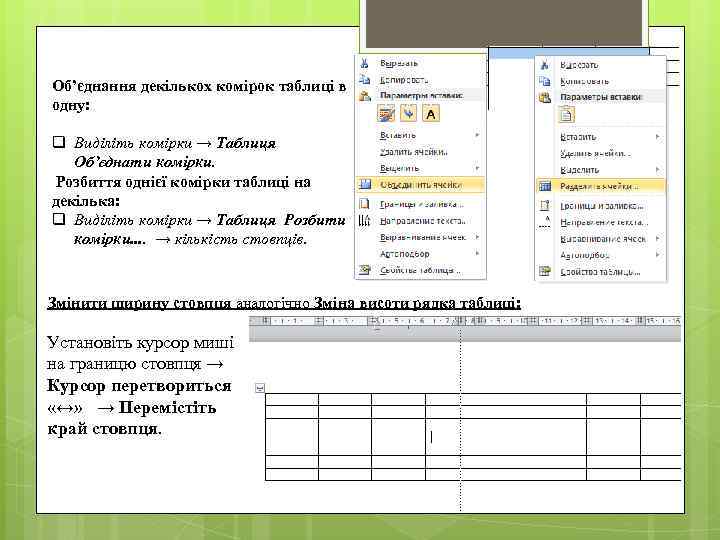The height and width of the screenshot is (540, 720).
Task: Expand Вставить submenu arrow in Разделить ячейки menu
Action: pos(658,136)
